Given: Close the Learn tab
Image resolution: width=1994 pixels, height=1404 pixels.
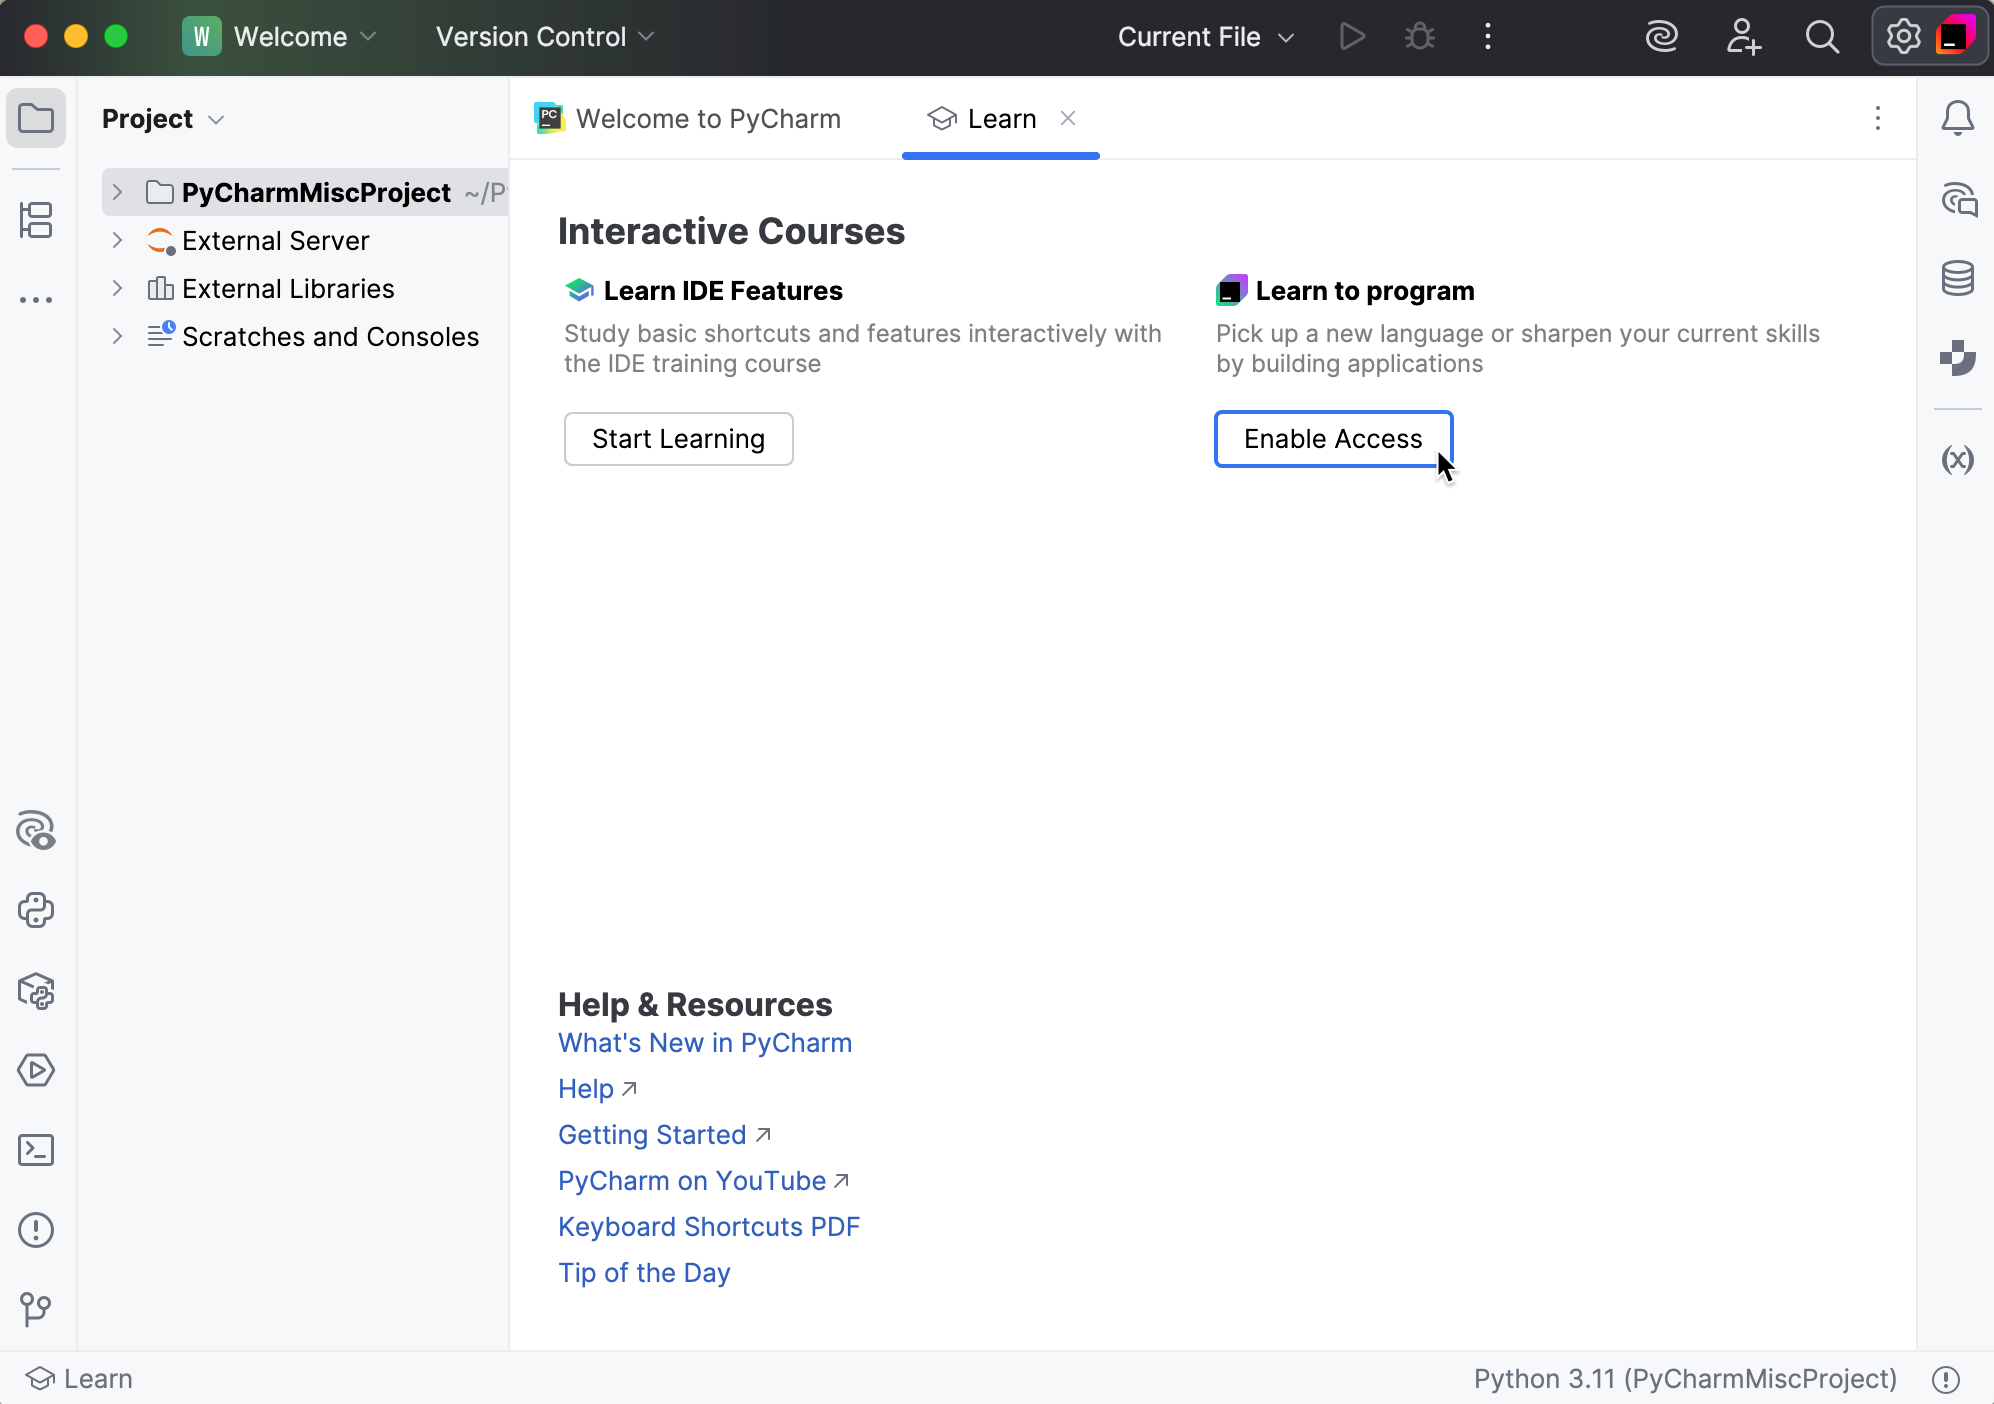Looking at the screenshot, I should tap(1069, 118).
